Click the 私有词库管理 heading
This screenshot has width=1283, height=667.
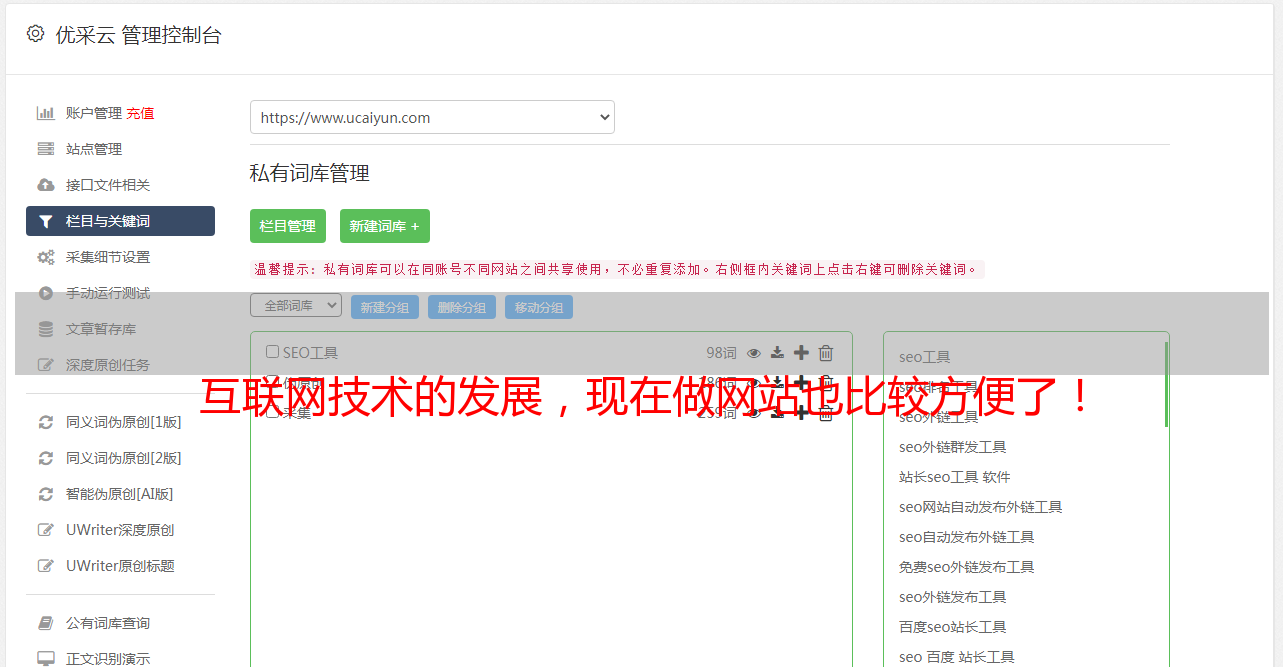(x=310, y=173)
